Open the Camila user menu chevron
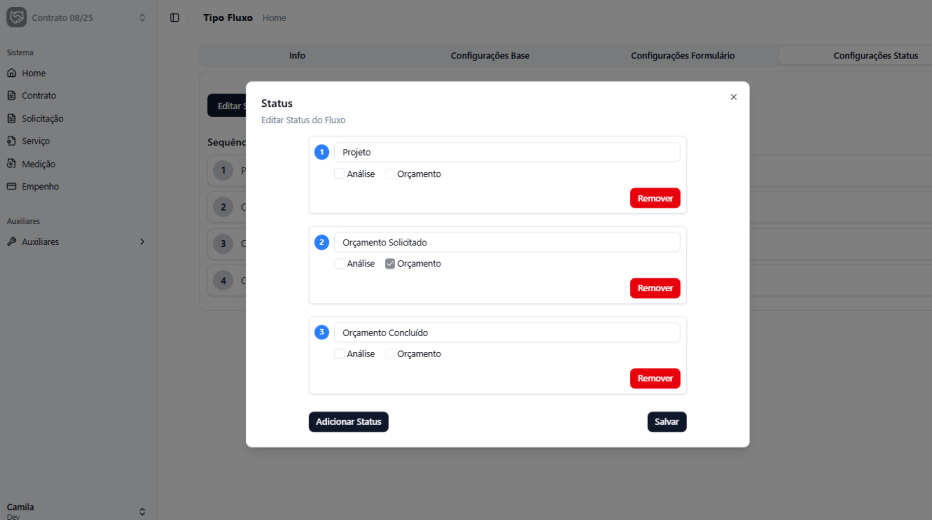This screenshot has width=932, height=520. (142, 512)
